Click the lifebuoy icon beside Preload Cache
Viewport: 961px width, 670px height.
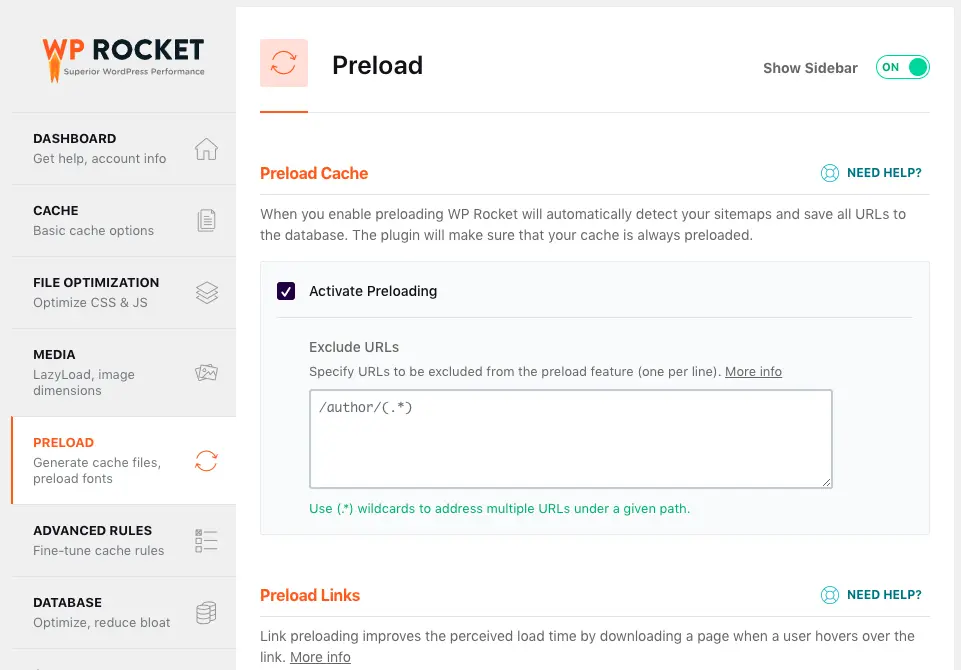point(830,173)
